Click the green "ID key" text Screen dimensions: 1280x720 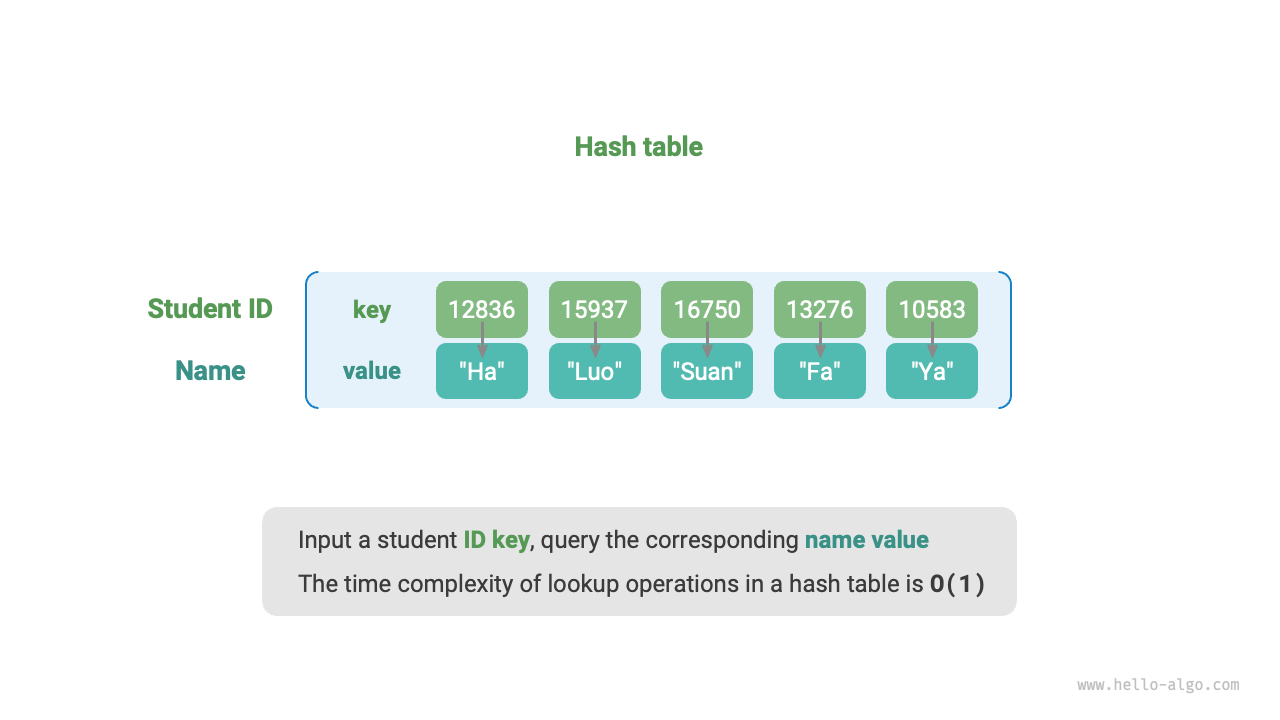coord(496,540)
